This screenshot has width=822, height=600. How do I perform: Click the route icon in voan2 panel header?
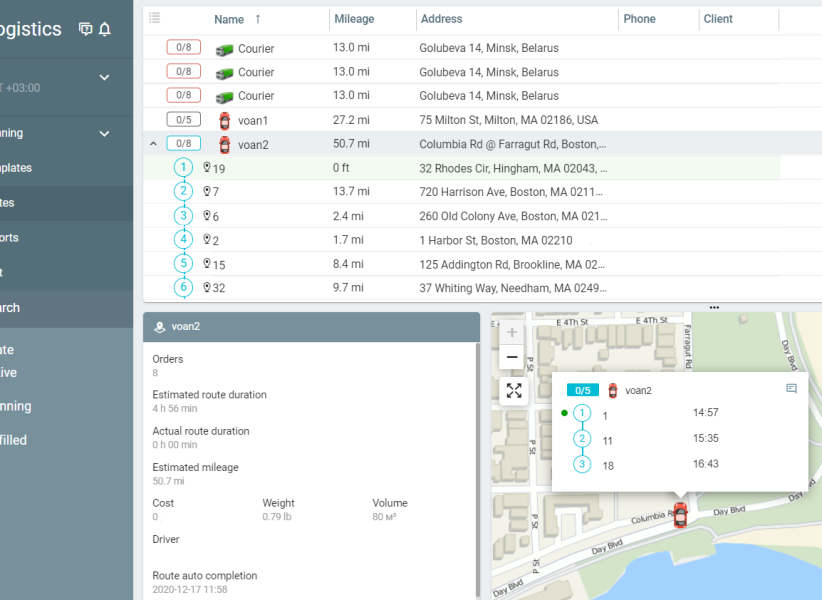tap(159, 327)
